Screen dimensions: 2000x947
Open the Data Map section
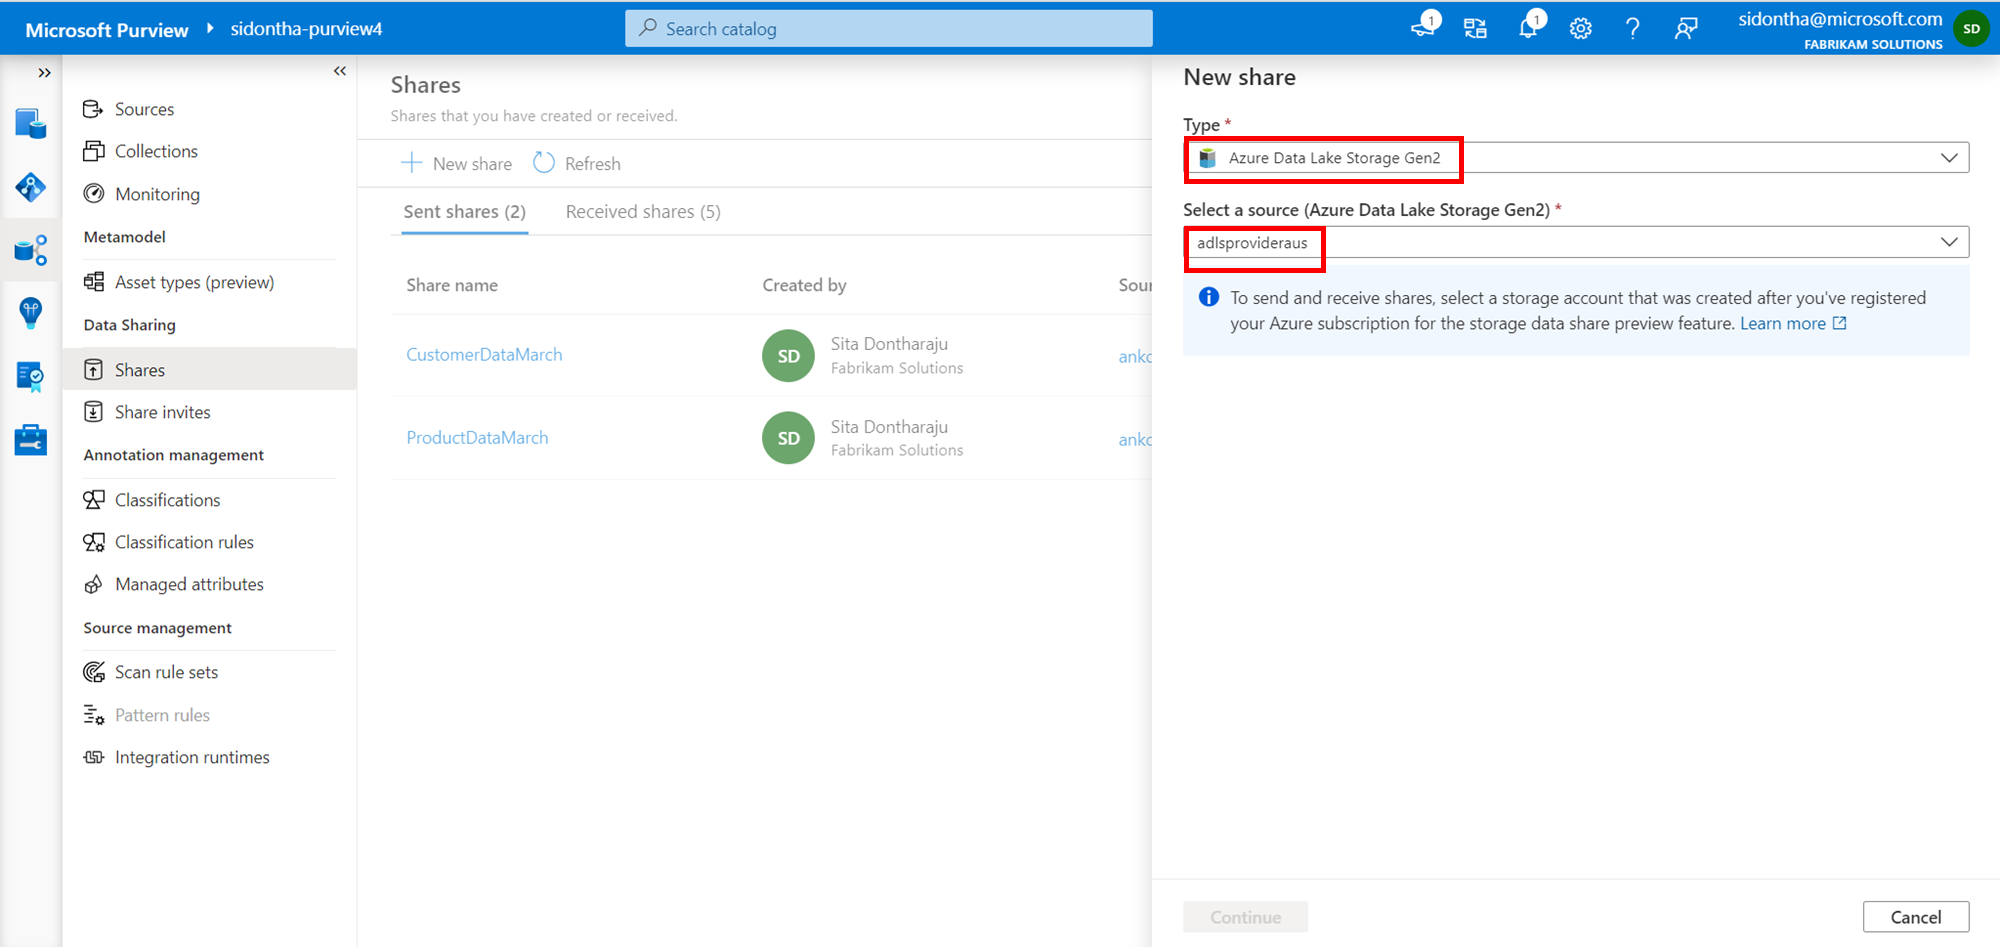pyautogui.click(x=31, y=187)
